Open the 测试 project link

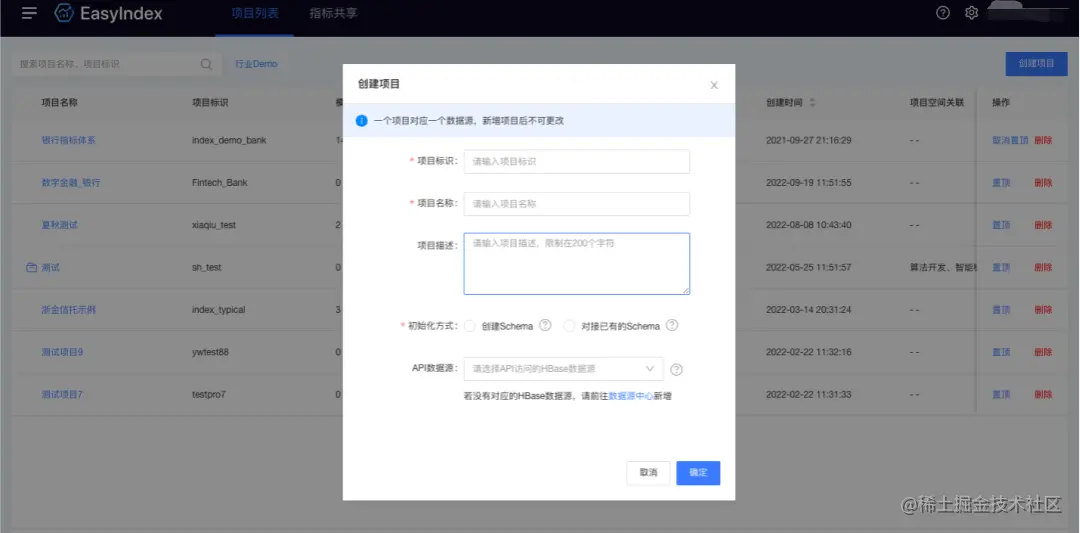click(x=50, y=267)
